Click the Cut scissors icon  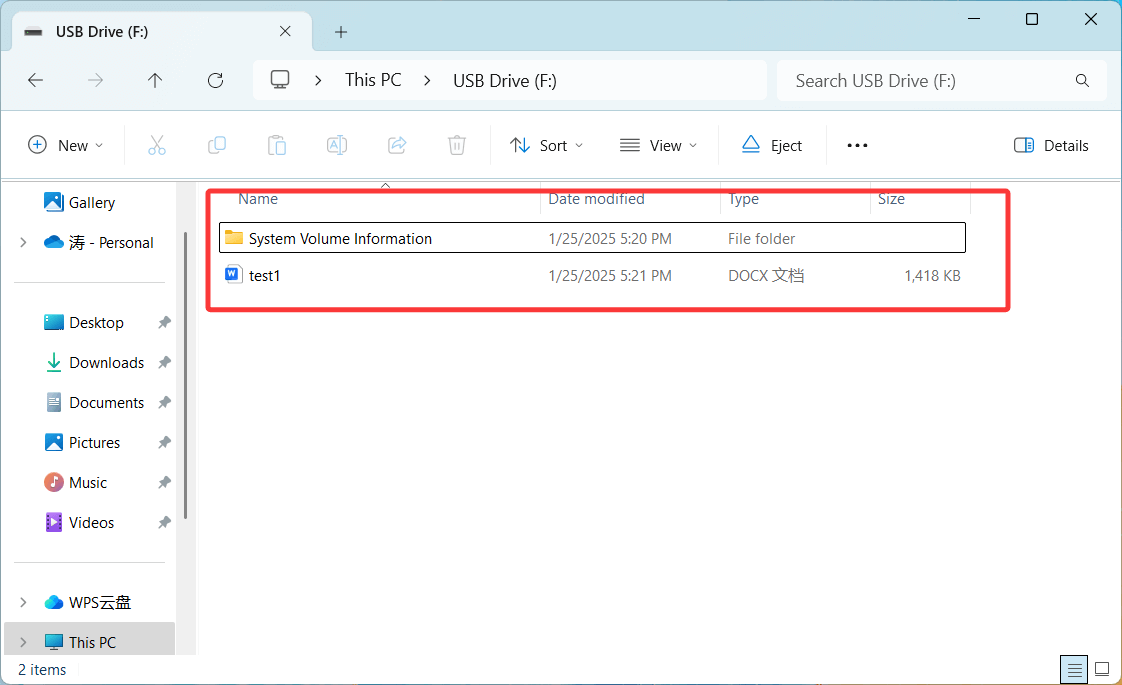click(x=157, y=145)
